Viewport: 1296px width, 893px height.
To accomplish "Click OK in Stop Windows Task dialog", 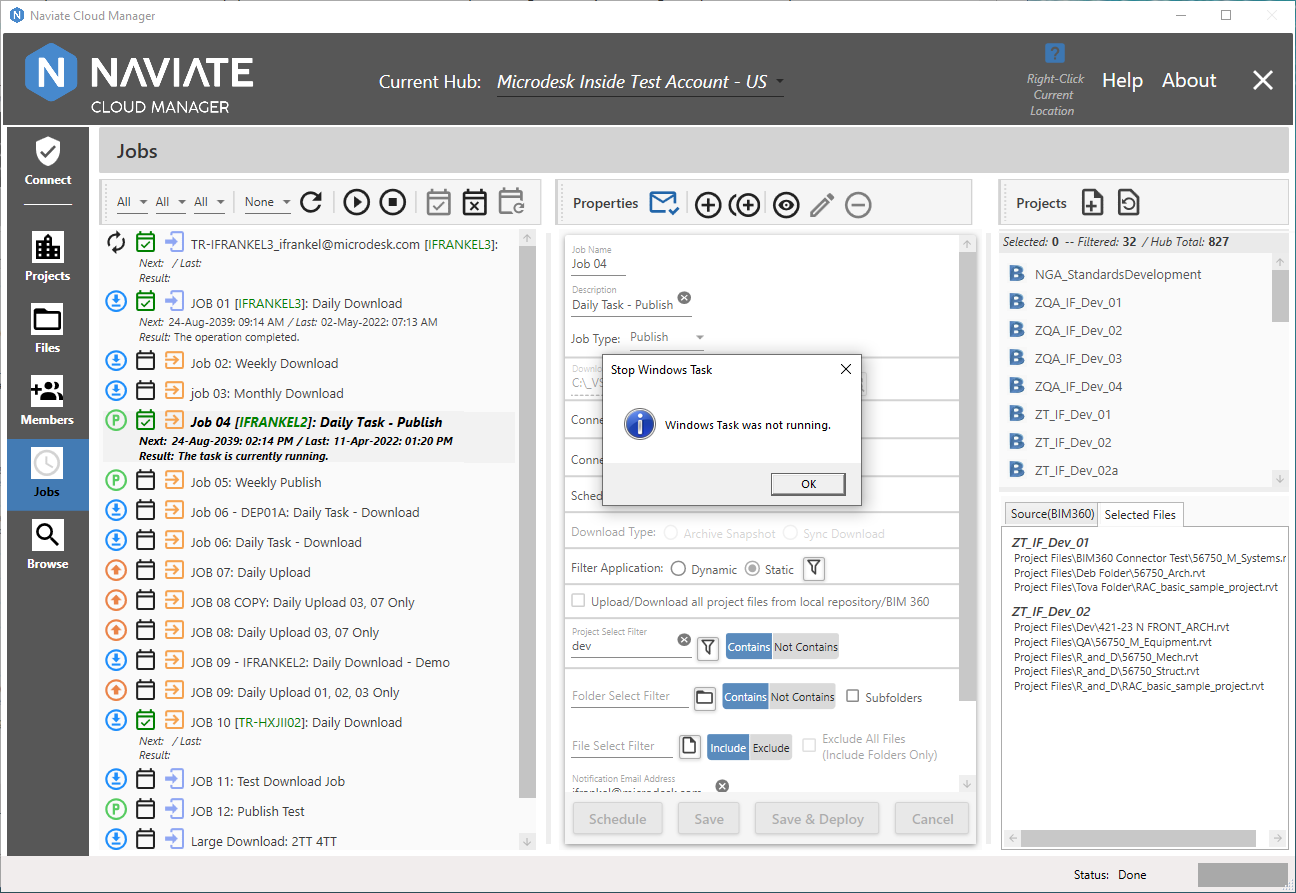I will 808,484.
